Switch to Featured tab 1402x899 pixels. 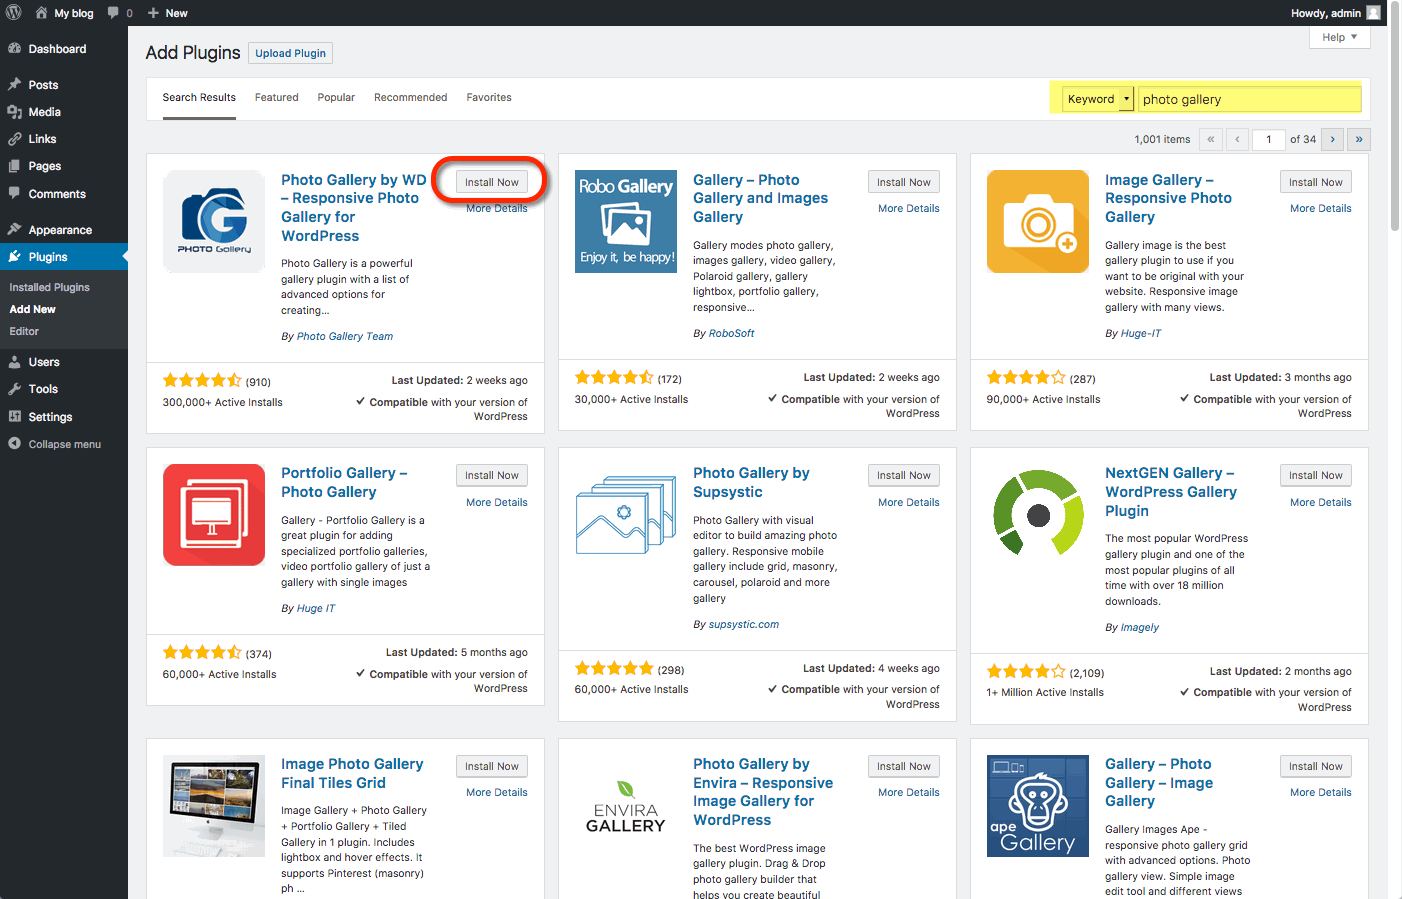[276, 97]
